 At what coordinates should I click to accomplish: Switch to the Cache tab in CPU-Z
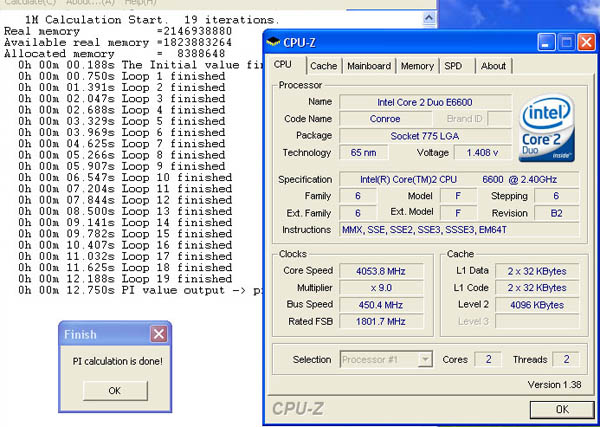pyautogui.click(x=323, y=66)
